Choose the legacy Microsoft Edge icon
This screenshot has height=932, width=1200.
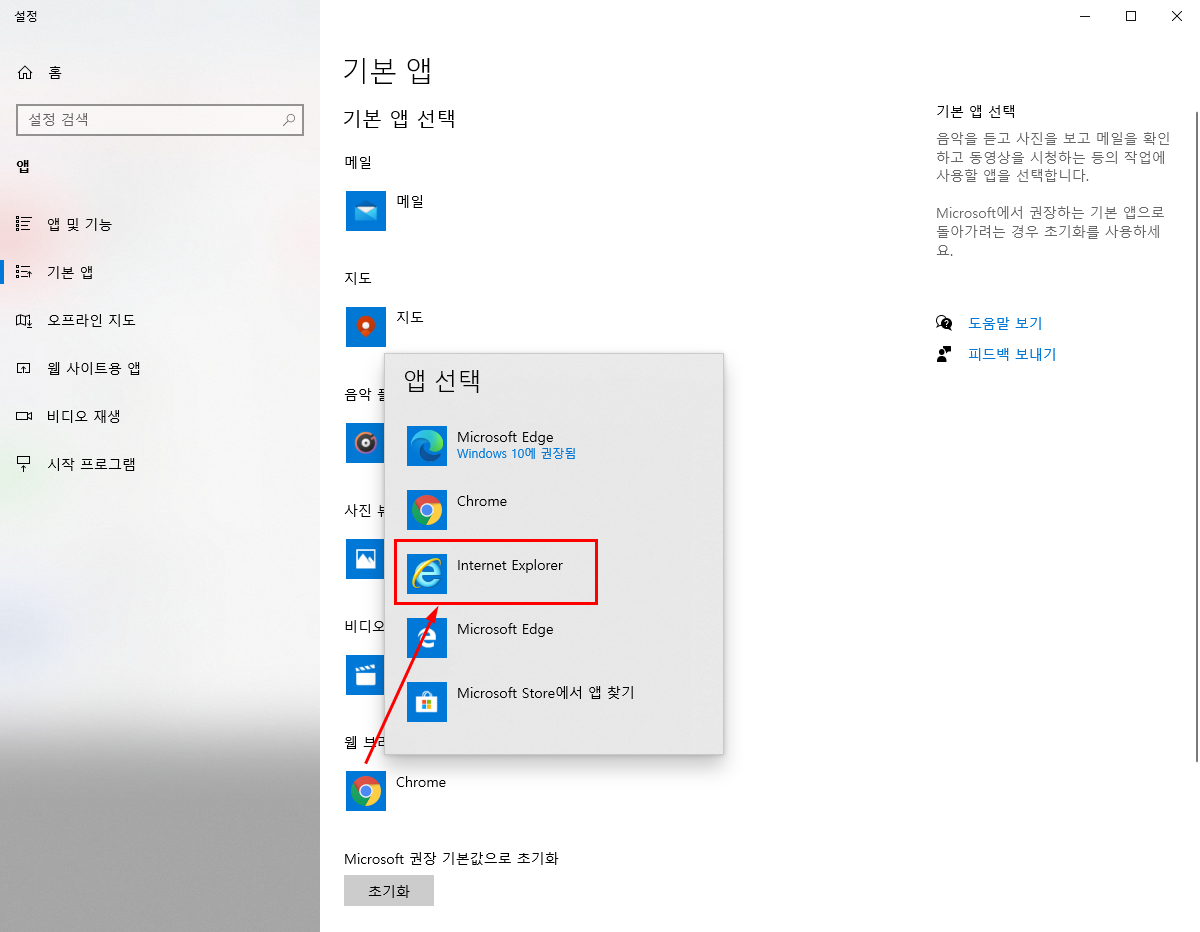pyautogui.click(x=427, y=638)
